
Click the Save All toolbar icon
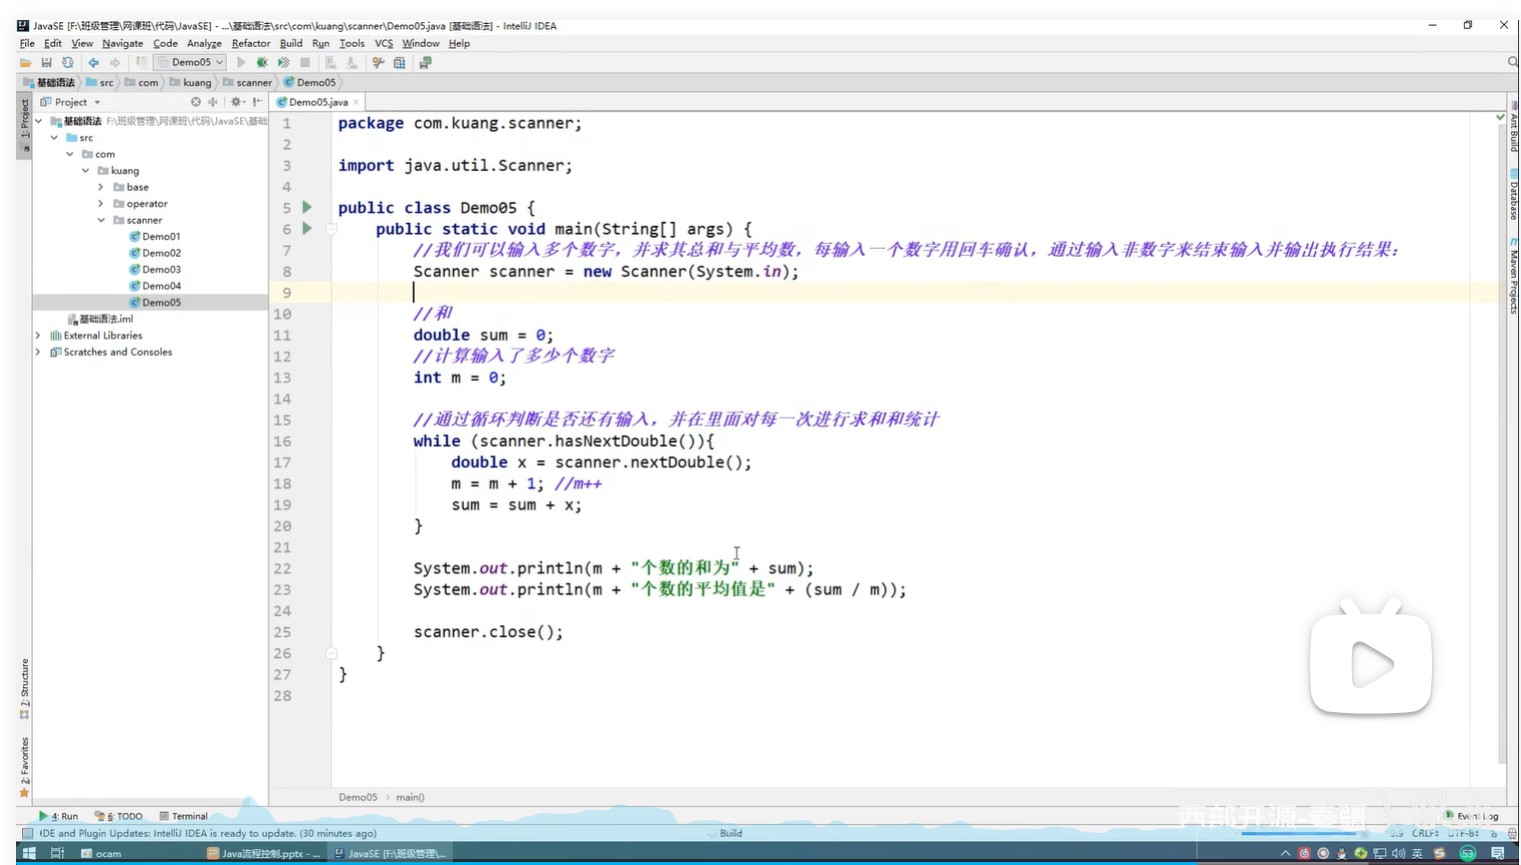click(x=46, y=63)
